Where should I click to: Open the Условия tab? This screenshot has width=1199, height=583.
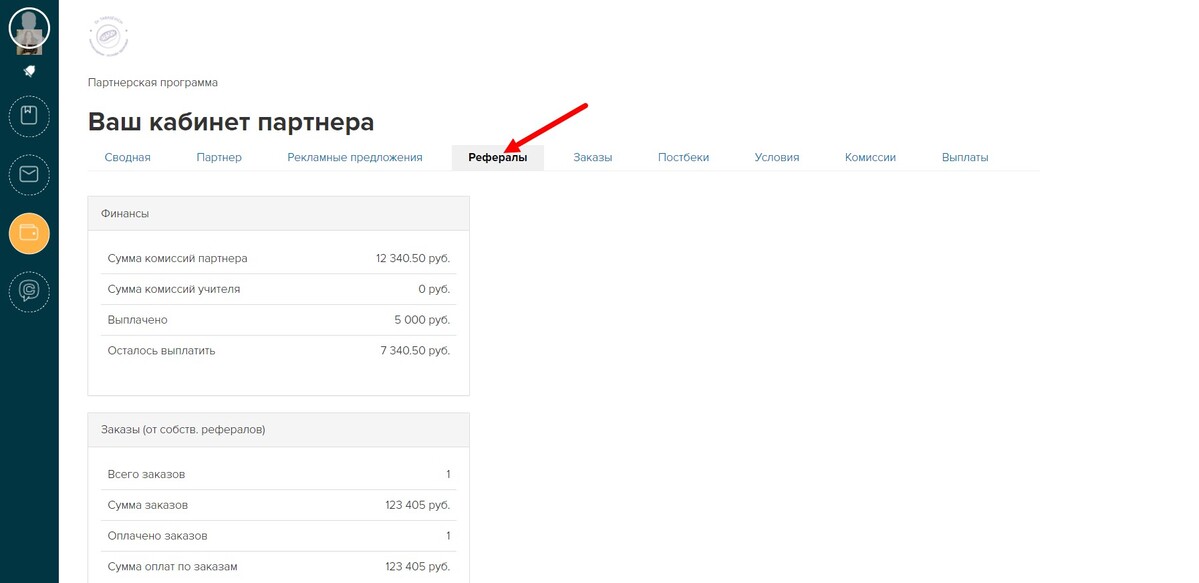point(777,158)
